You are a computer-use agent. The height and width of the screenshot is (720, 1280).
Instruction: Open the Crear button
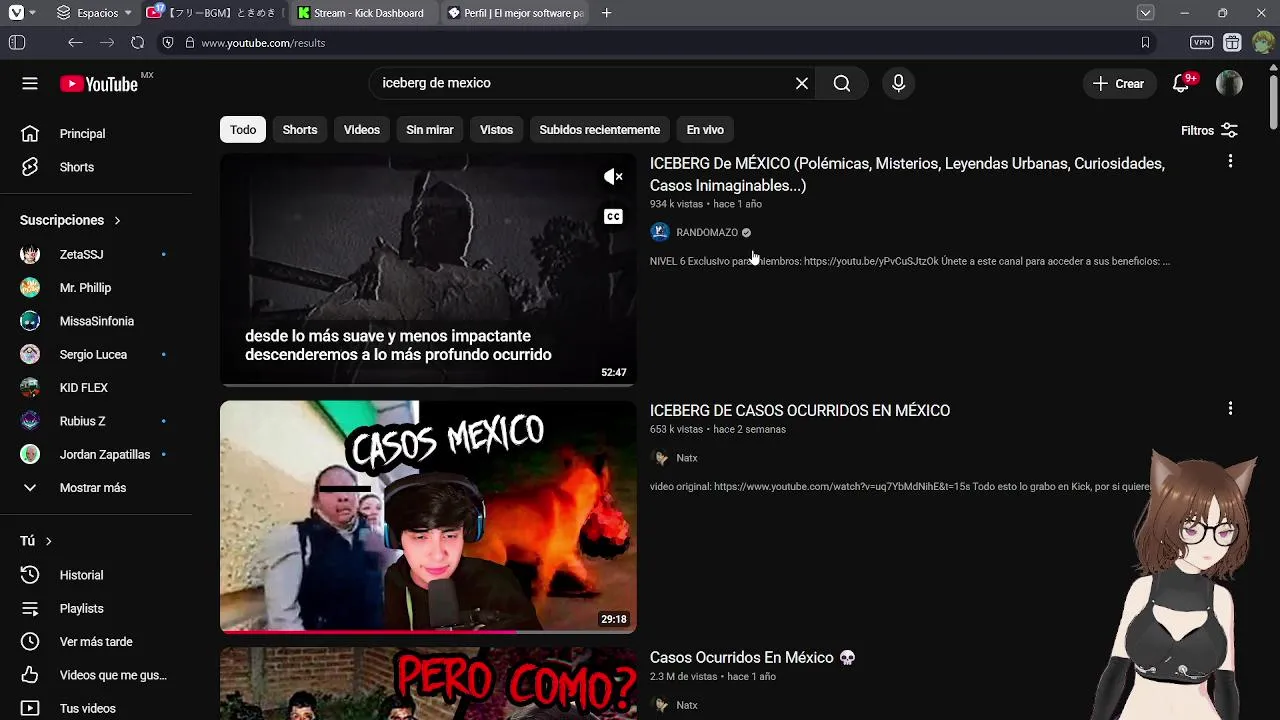1119,83
